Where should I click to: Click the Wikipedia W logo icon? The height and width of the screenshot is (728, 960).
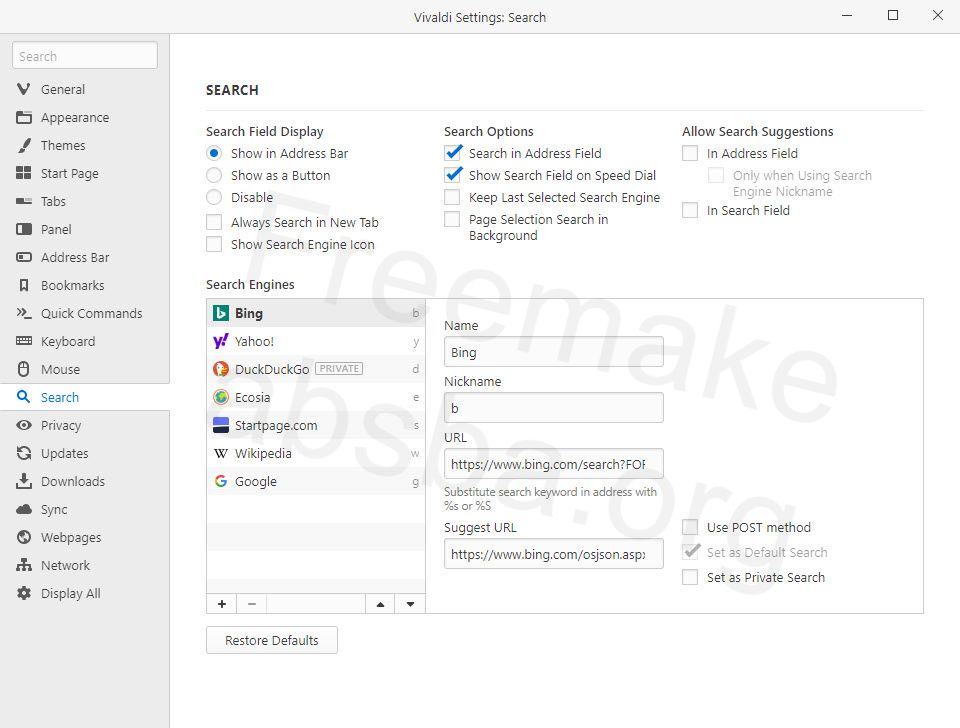220,454
